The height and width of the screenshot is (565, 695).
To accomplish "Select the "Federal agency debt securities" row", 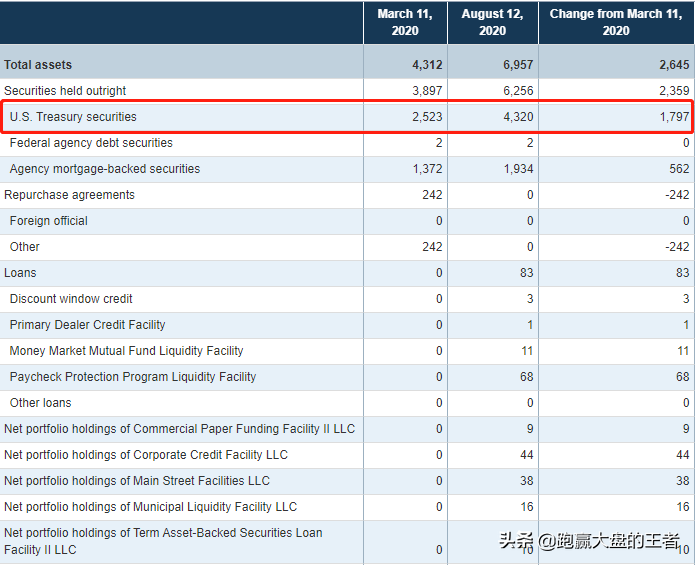I will coord(91,143).
